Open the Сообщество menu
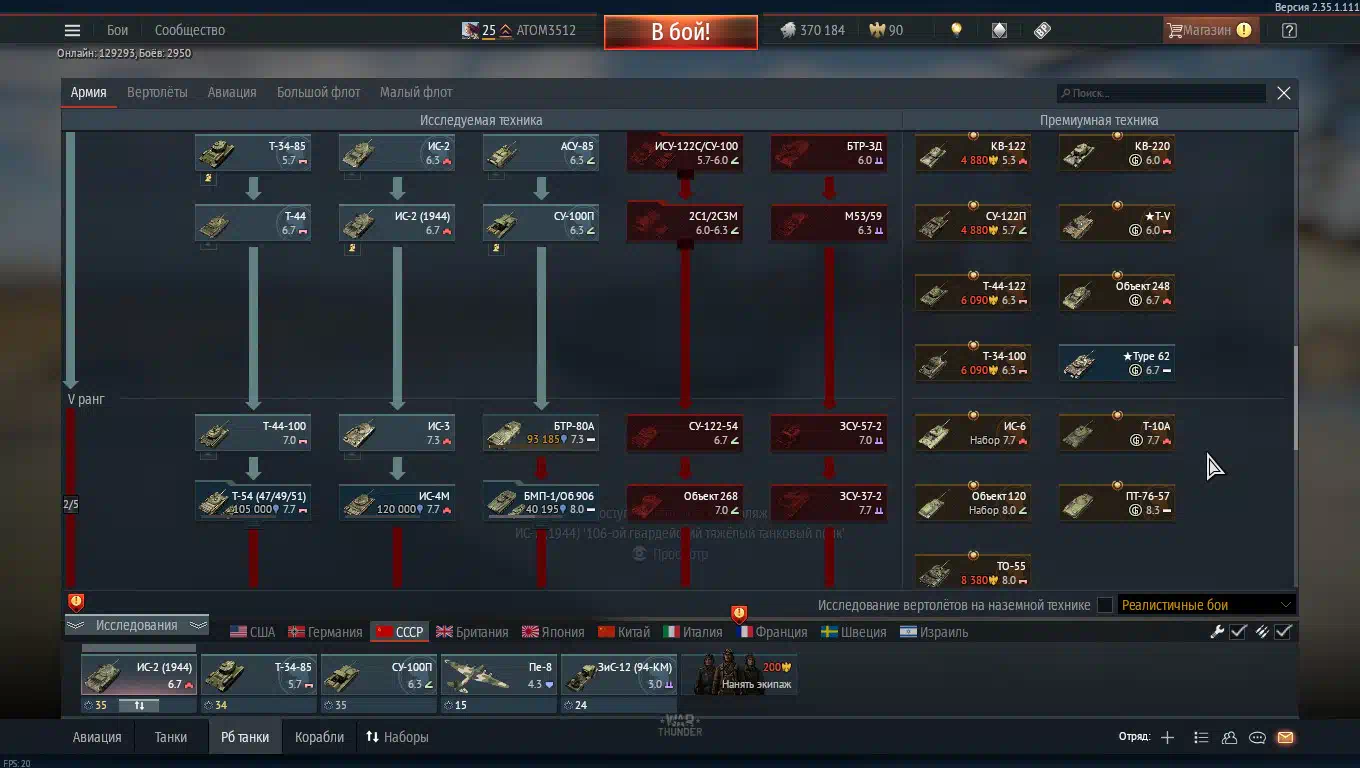 click(190, 30)
